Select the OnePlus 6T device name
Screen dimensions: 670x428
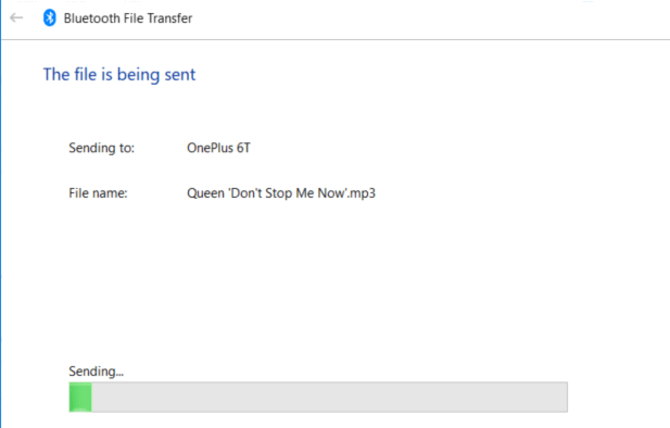click(x=217, y=148)
